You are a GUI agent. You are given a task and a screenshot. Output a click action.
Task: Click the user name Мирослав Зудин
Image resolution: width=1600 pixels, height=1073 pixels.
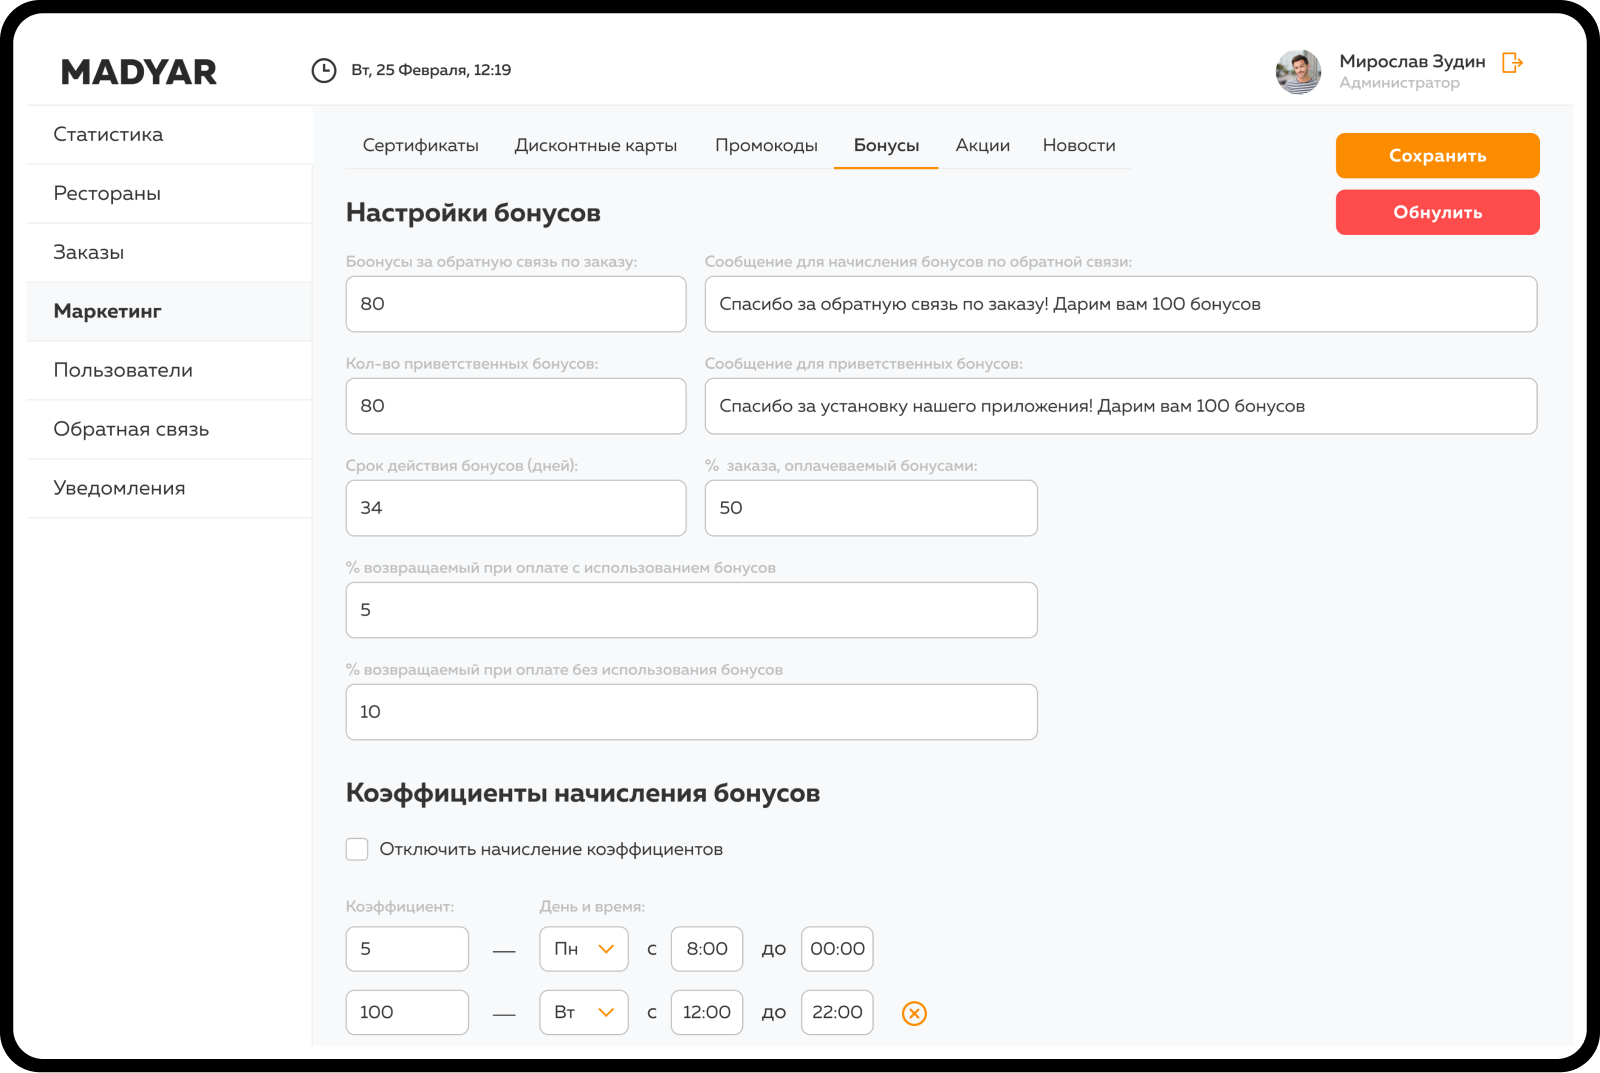[x=1412, y=62]
